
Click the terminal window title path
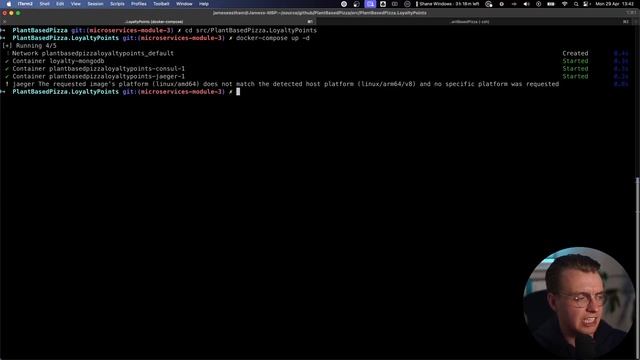(x=320, y=13)
